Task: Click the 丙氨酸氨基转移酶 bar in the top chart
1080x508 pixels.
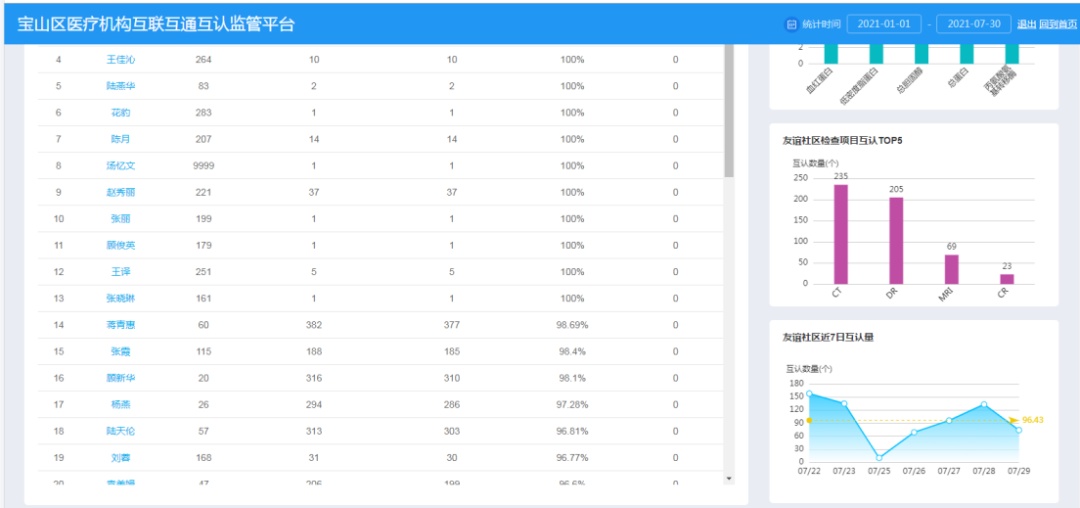Action: pyautogui.click(x=1012, y=54)
